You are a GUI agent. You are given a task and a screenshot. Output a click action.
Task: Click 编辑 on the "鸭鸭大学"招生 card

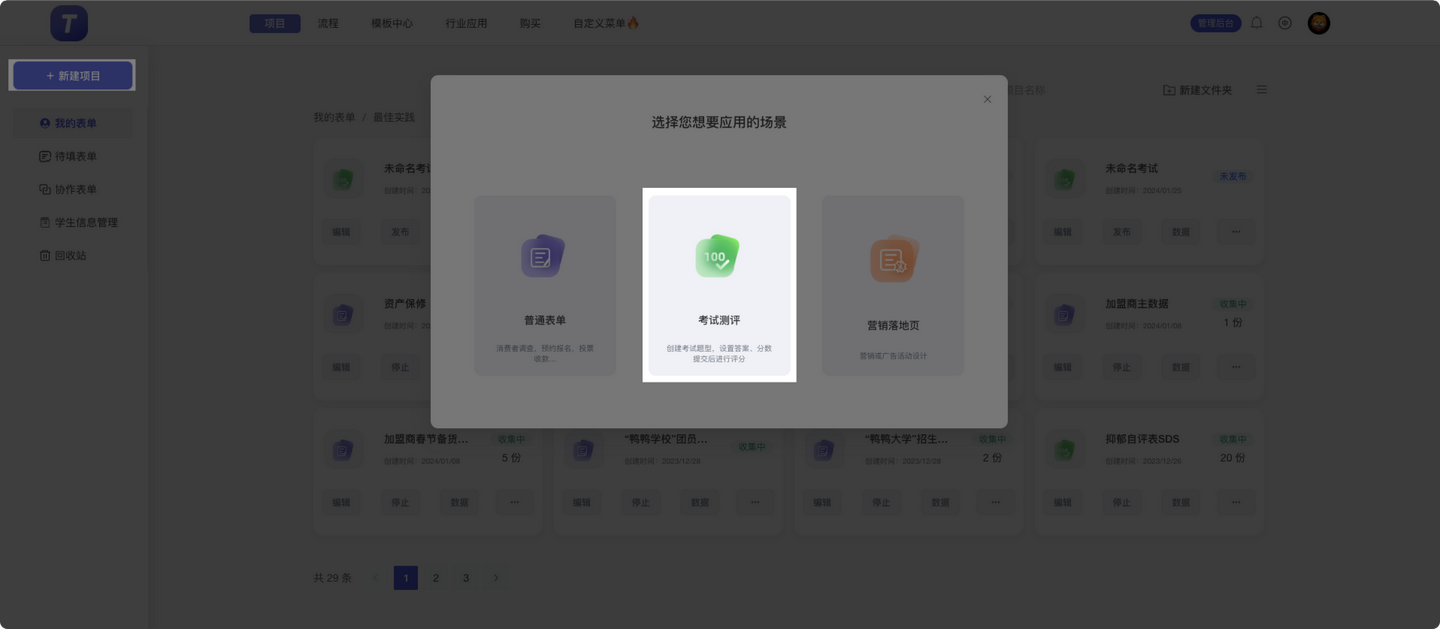click(x=822, y=502)
